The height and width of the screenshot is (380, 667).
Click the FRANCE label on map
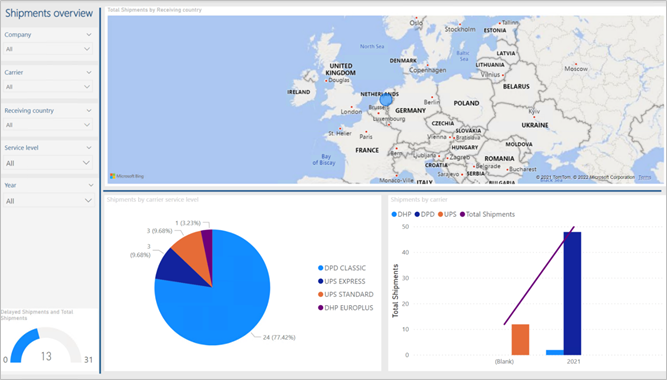tap(367, 150)
